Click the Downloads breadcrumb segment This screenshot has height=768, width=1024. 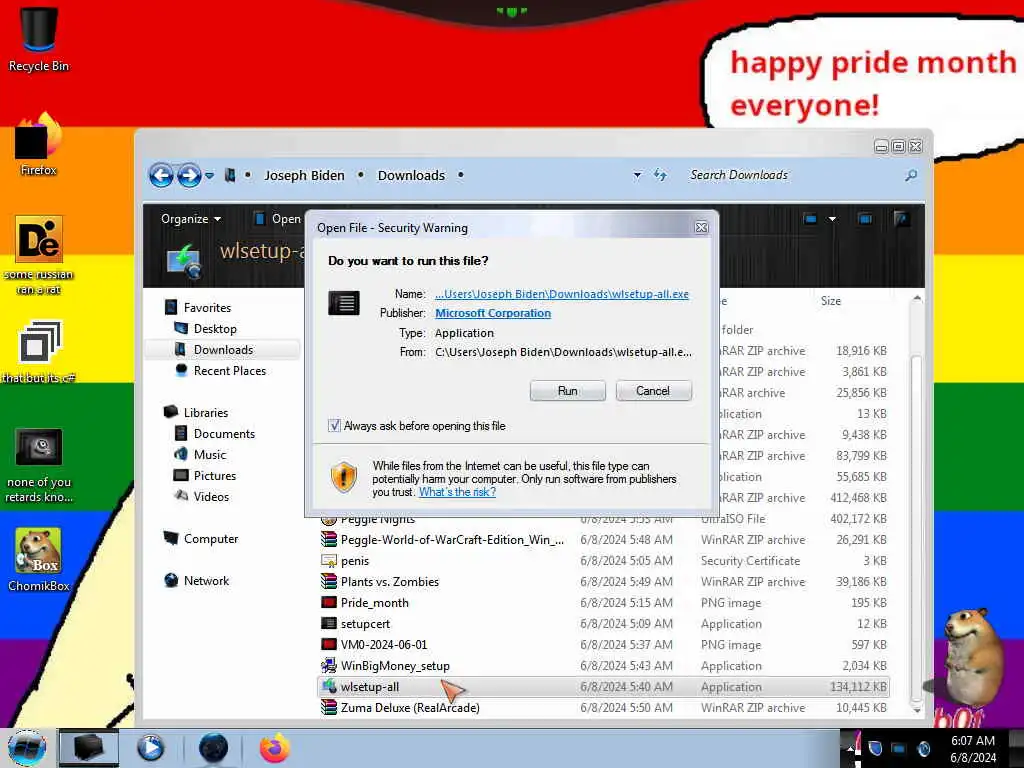coord(411,175)
